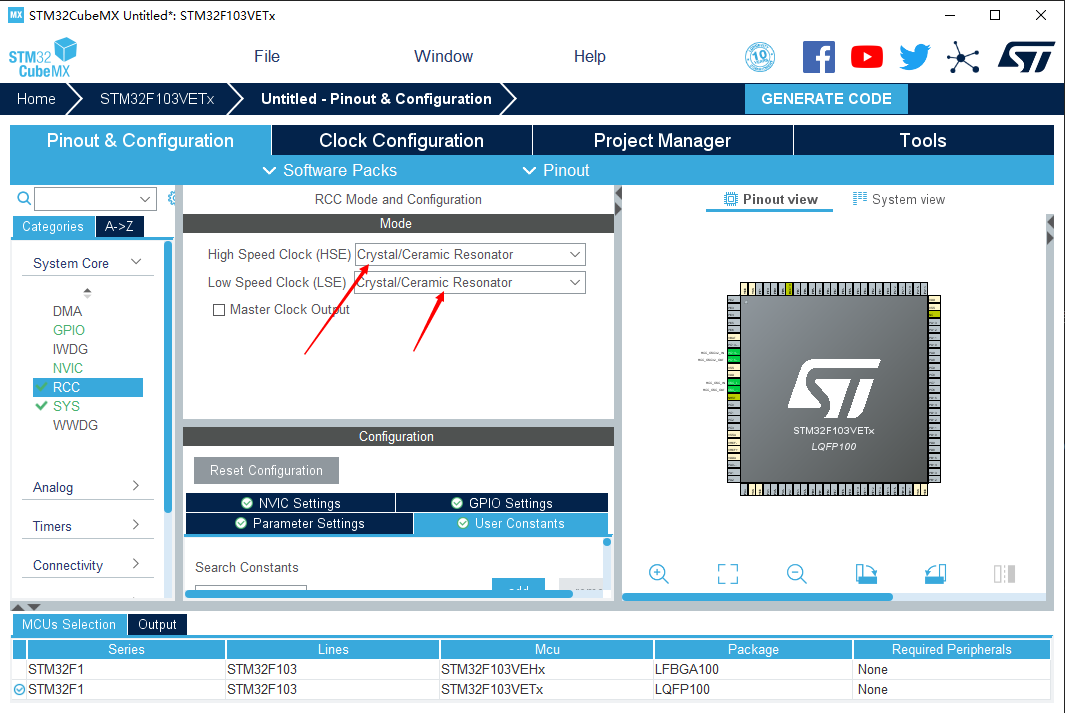Click the categories panel vertical scrollbar

click(x=168, y=377)
